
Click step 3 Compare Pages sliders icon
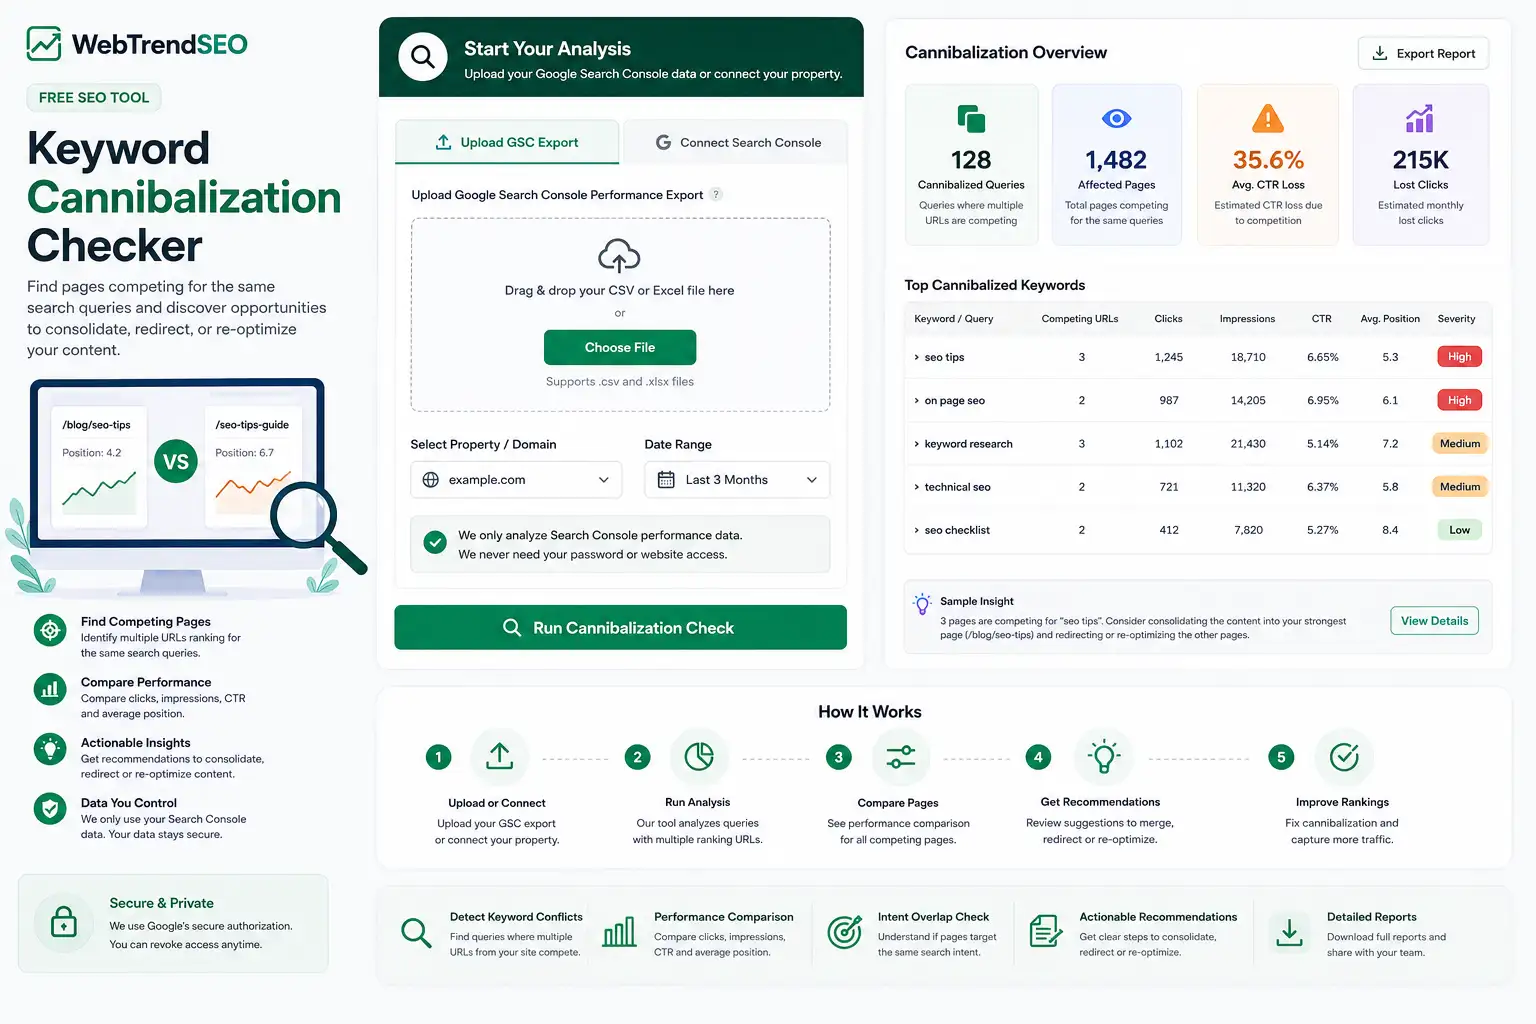[900, 757]
